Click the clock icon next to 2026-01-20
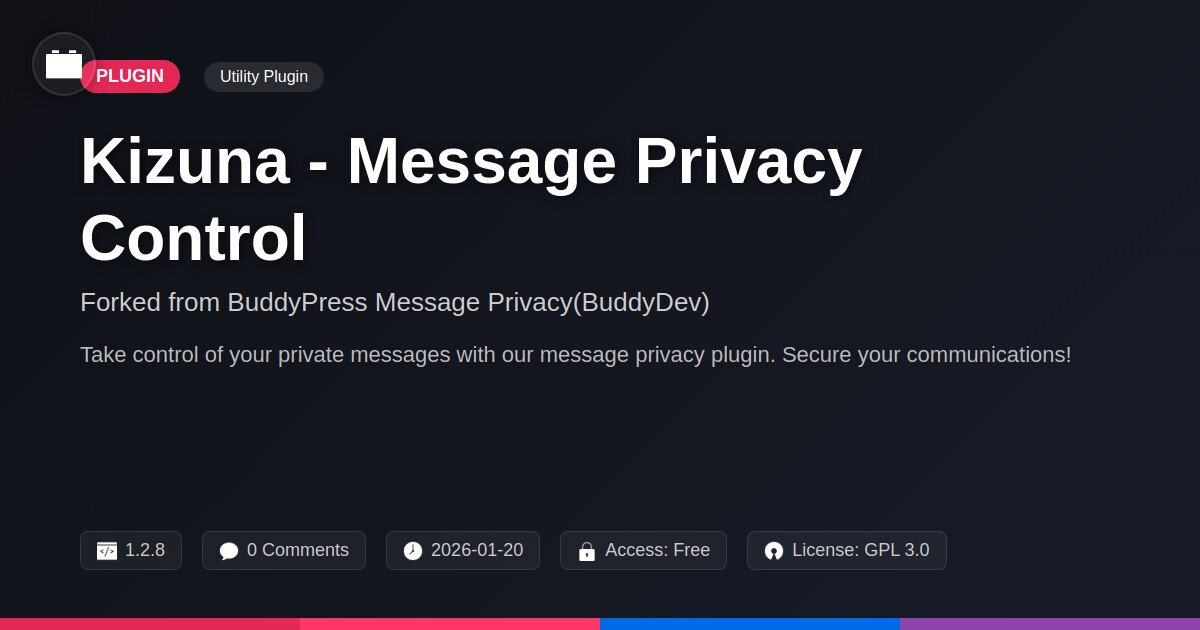 pyautogui.click(x=413, y=551)
